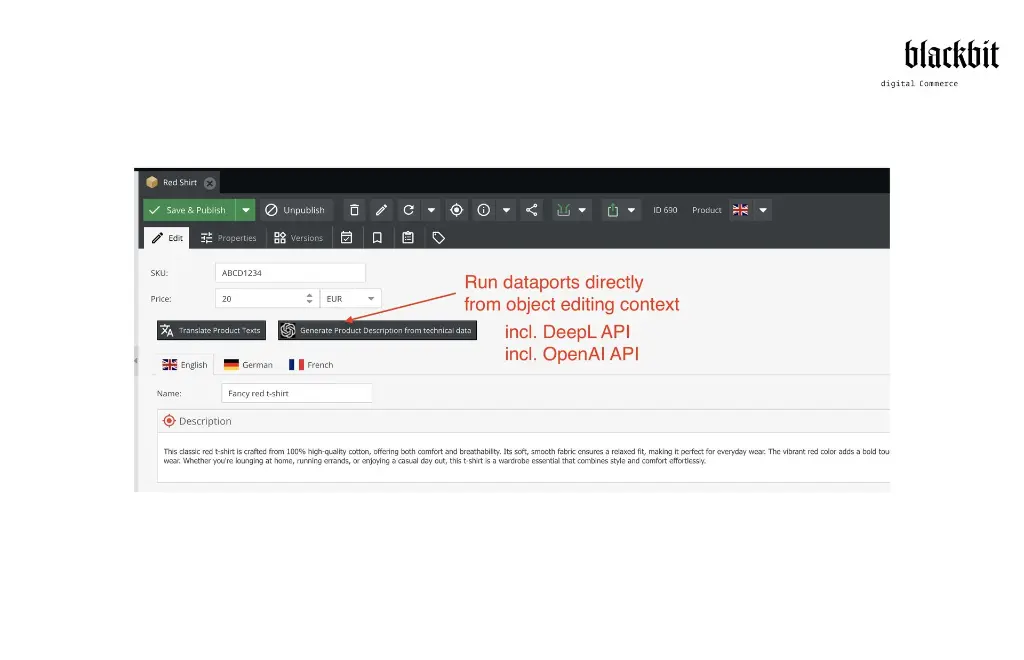Open the bookmark tab icon
Image resolution: width=1024 pixels, height=660 pixels.
coord(377,238)
